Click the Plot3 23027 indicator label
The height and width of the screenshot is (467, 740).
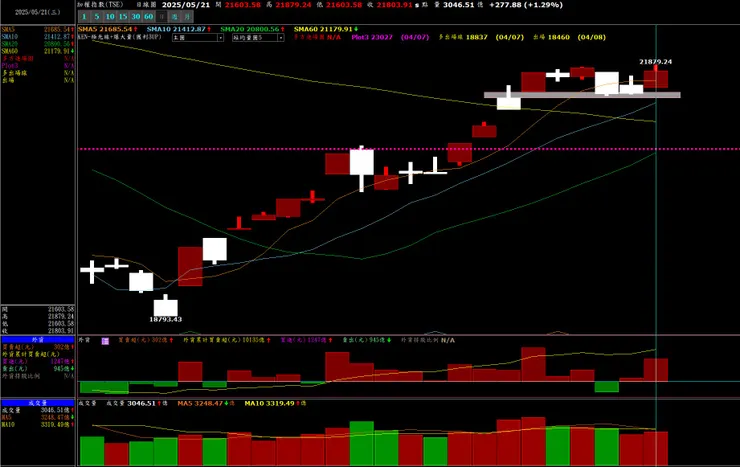tap(372, 37)
